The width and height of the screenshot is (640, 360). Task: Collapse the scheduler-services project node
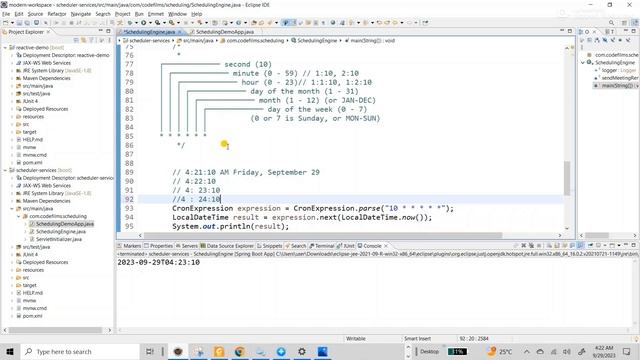5,170
